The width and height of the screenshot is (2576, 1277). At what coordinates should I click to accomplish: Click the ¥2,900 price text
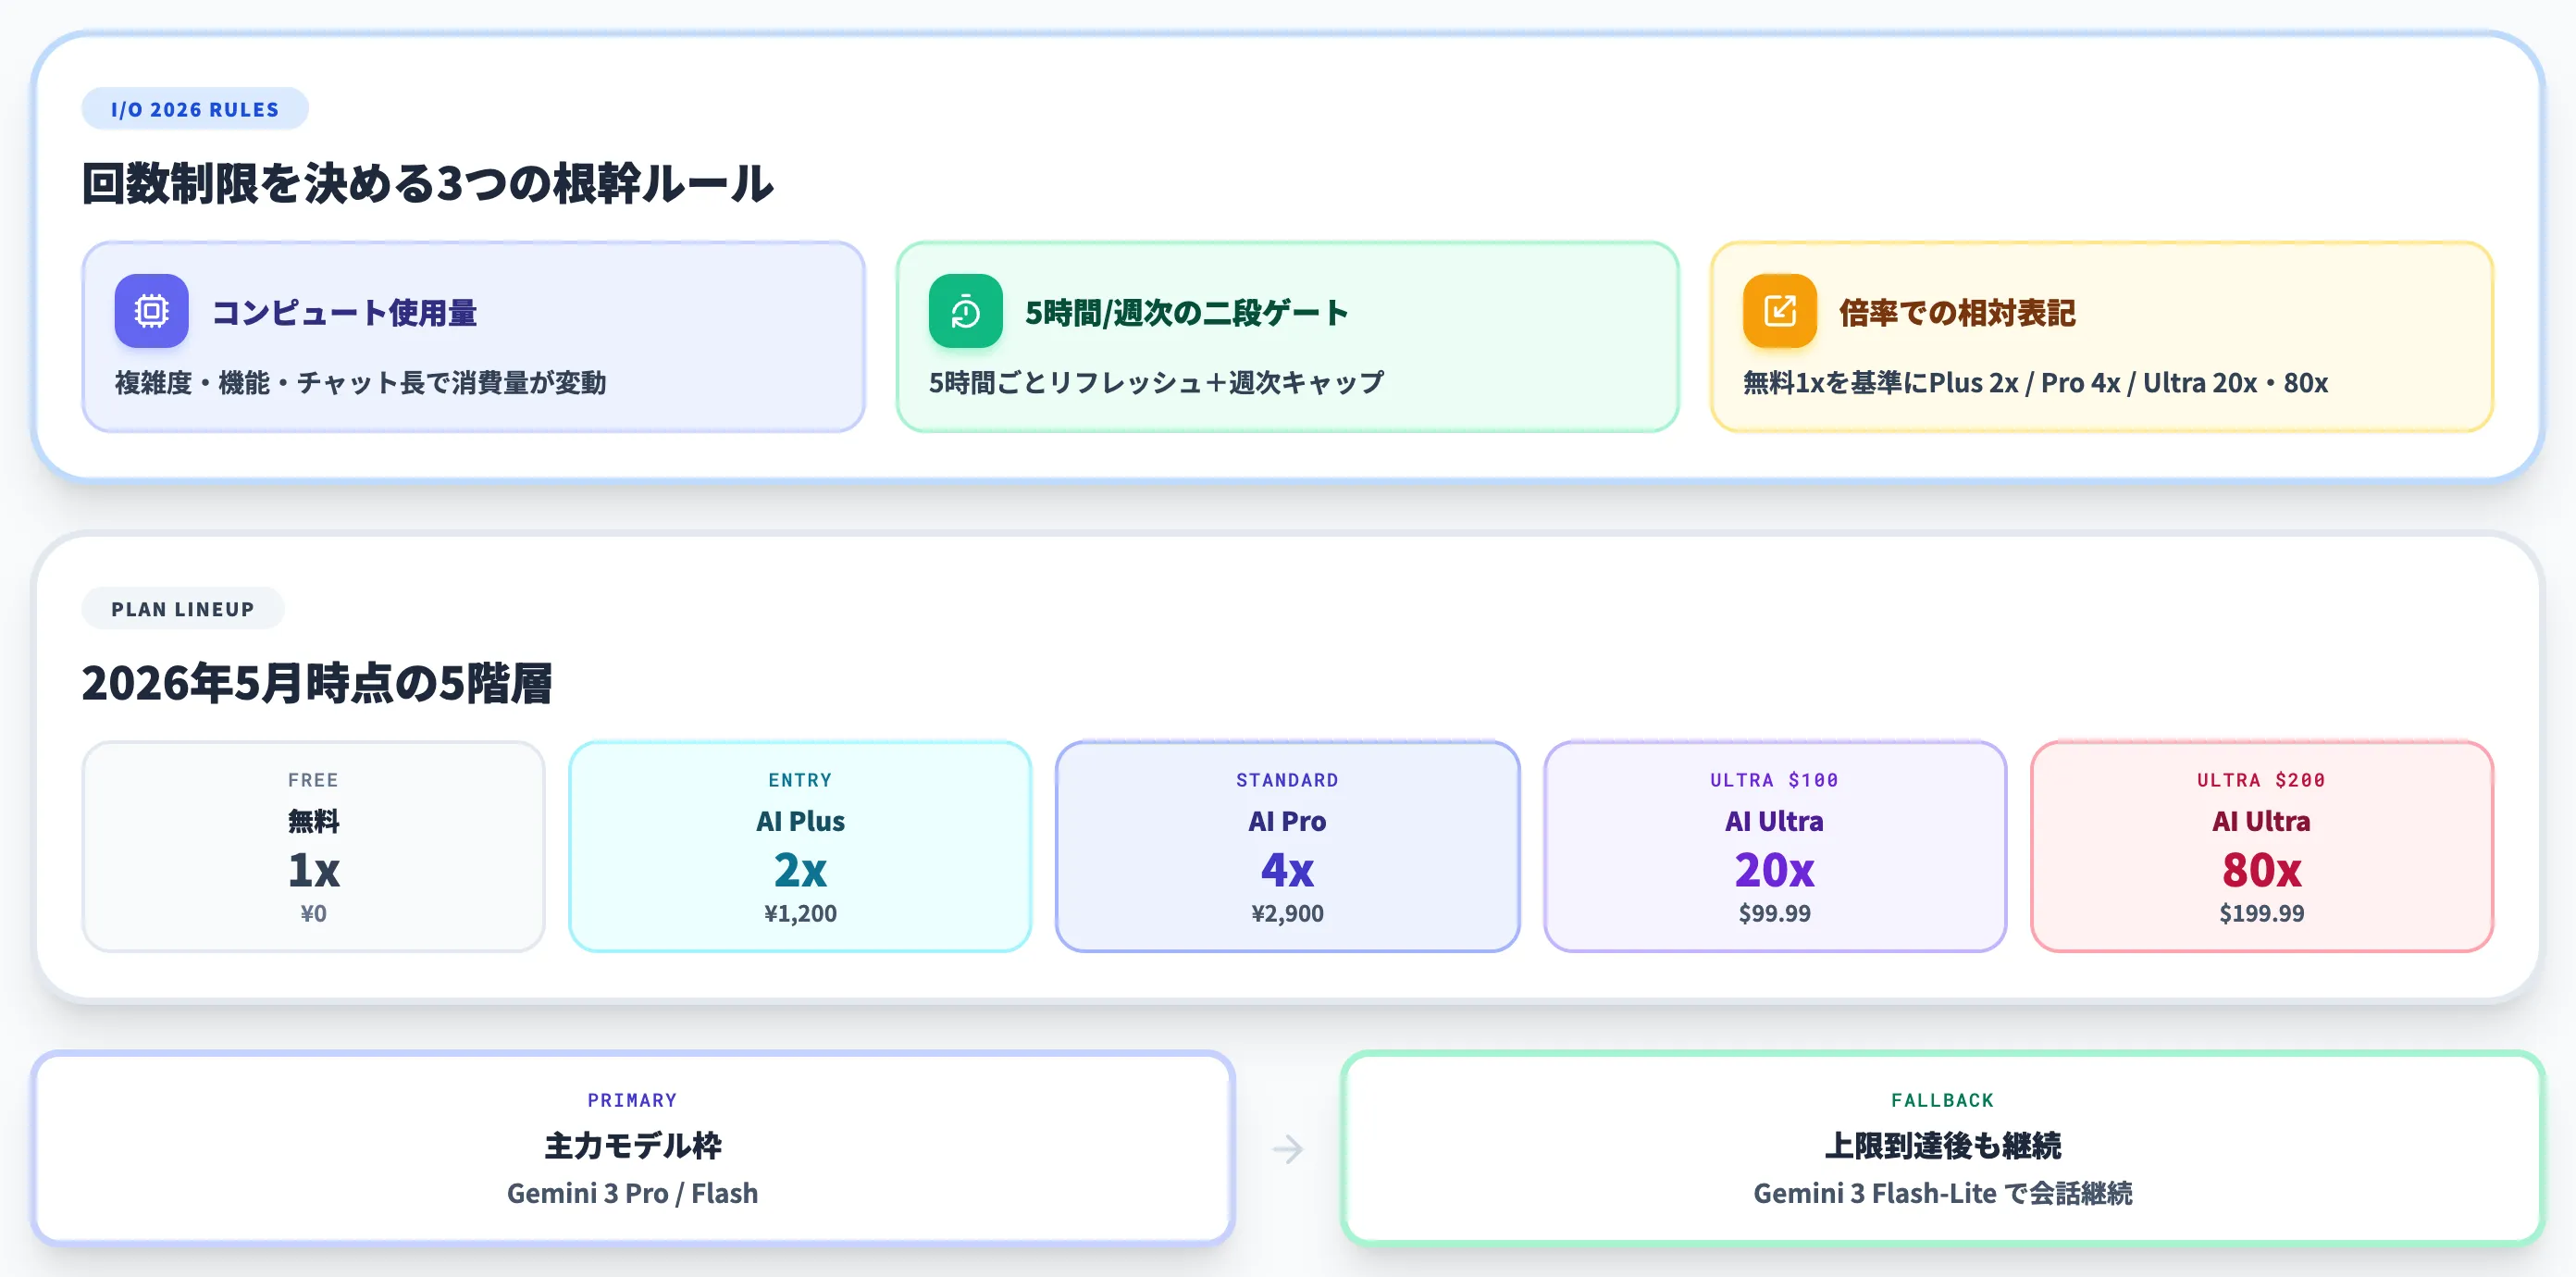click(1287, 913)
